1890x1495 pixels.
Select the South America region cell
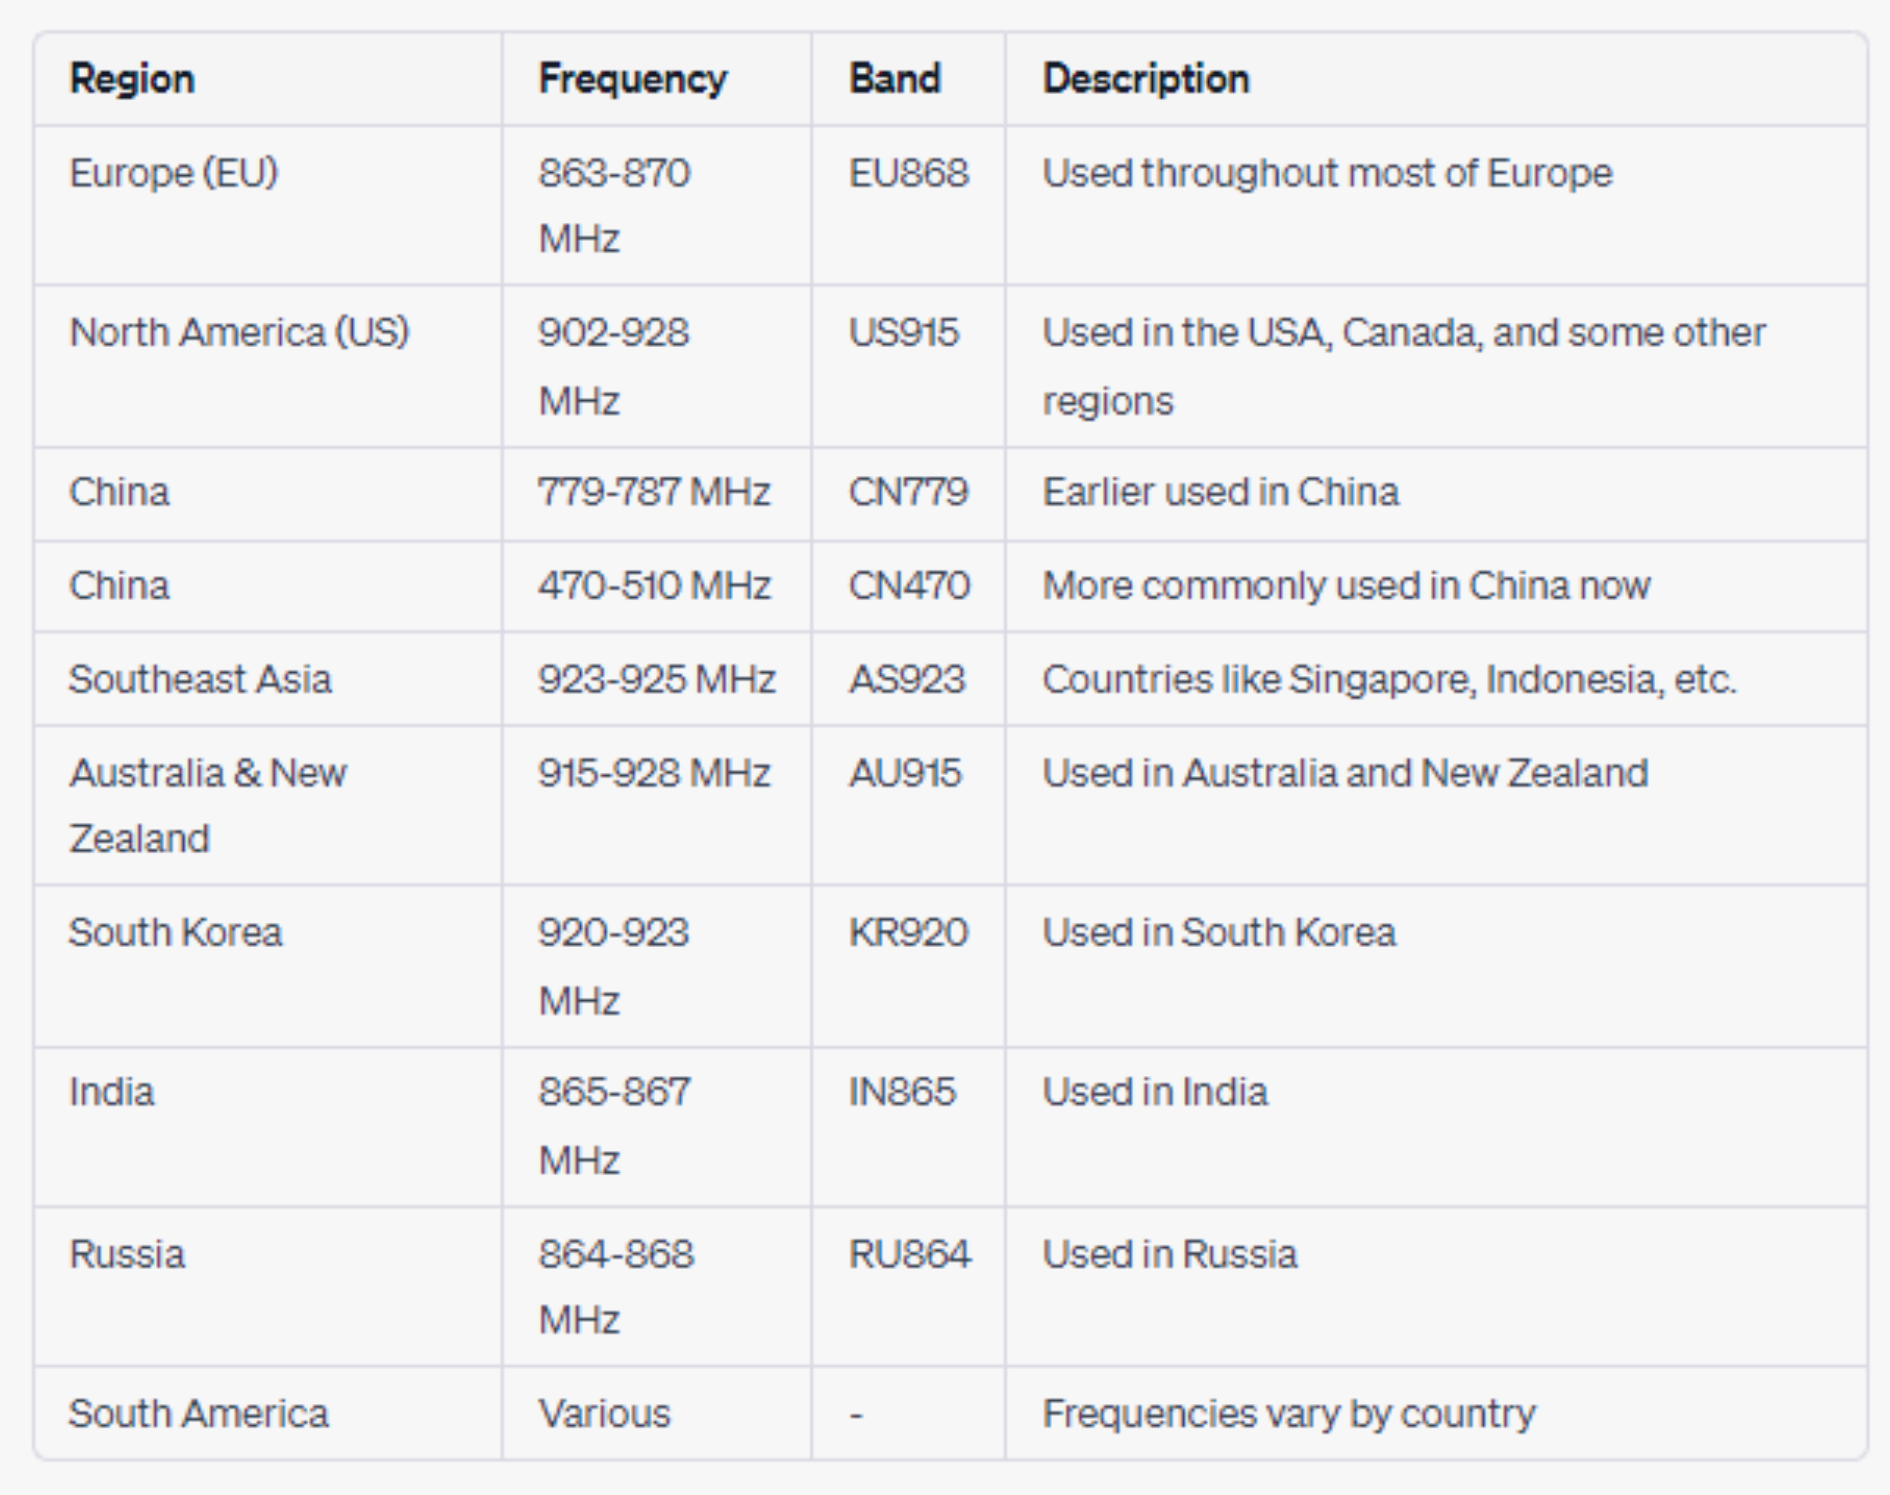(x=199, y=1413)
